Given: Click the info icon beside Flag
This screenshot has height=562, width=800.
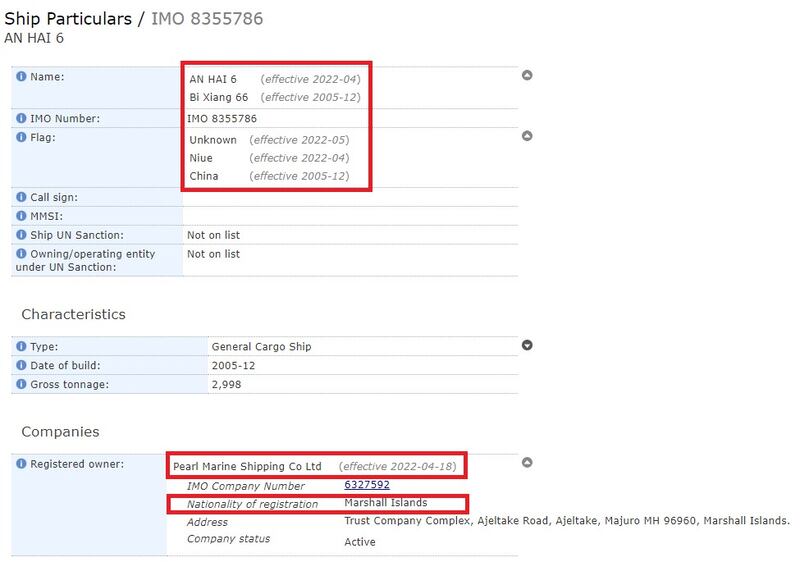Looking at the screenshot, I should [x=21, y=137].
